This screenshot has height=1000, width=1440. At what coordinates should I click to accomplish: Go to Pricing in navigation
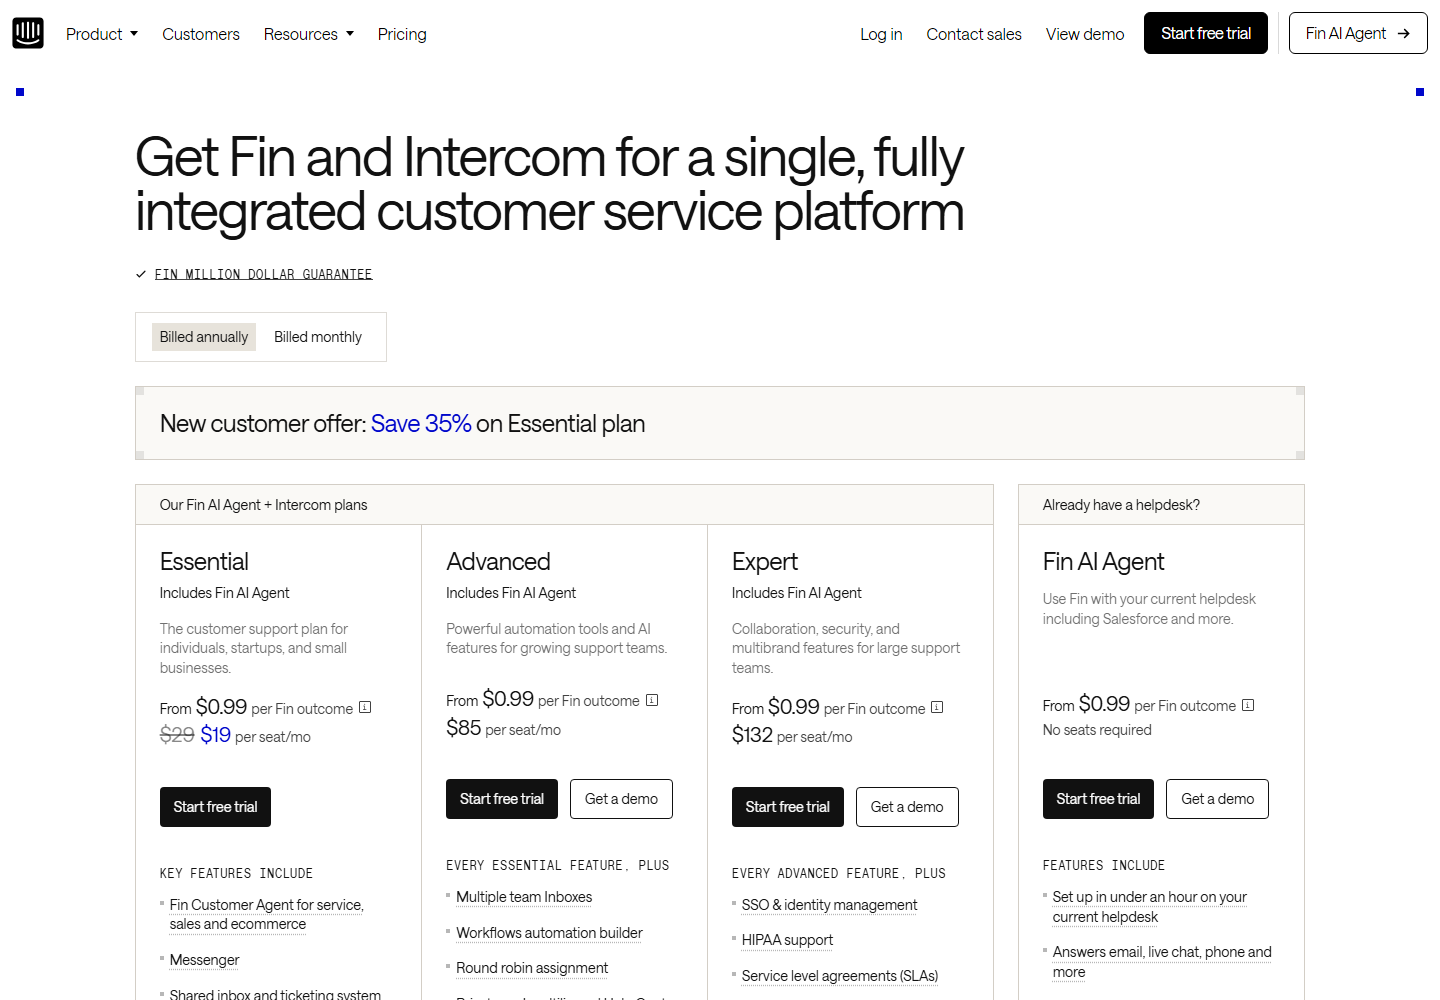[402, 34]
